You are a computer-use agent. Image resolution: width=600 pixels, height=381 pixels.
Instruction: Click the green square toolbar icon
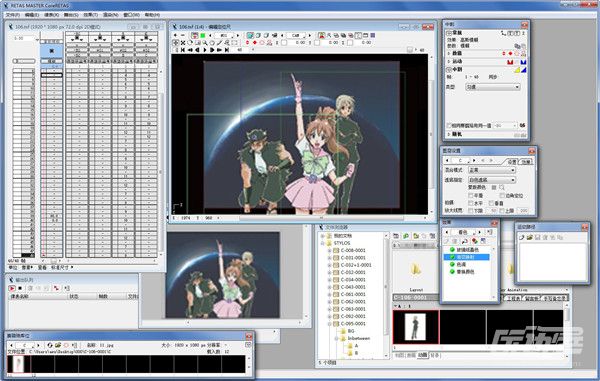coord(203,36)
